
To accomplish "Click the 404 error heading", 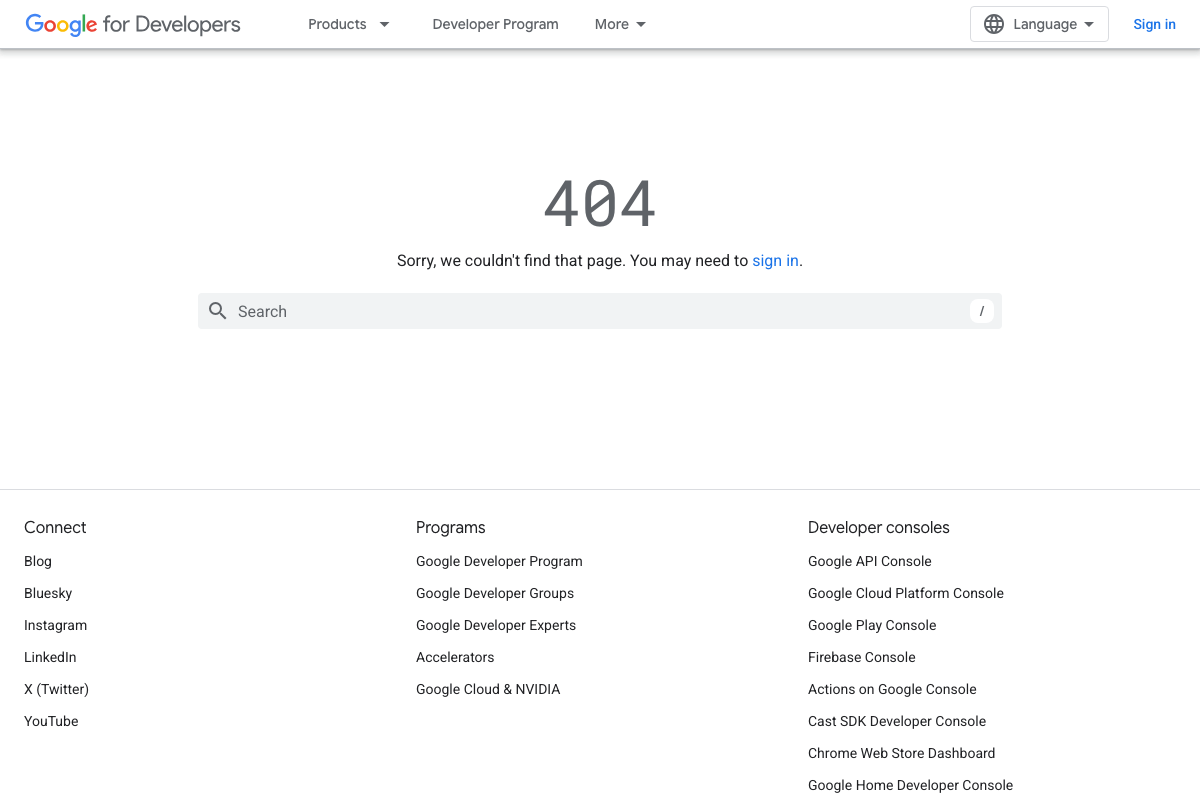I will click(600, 203).
